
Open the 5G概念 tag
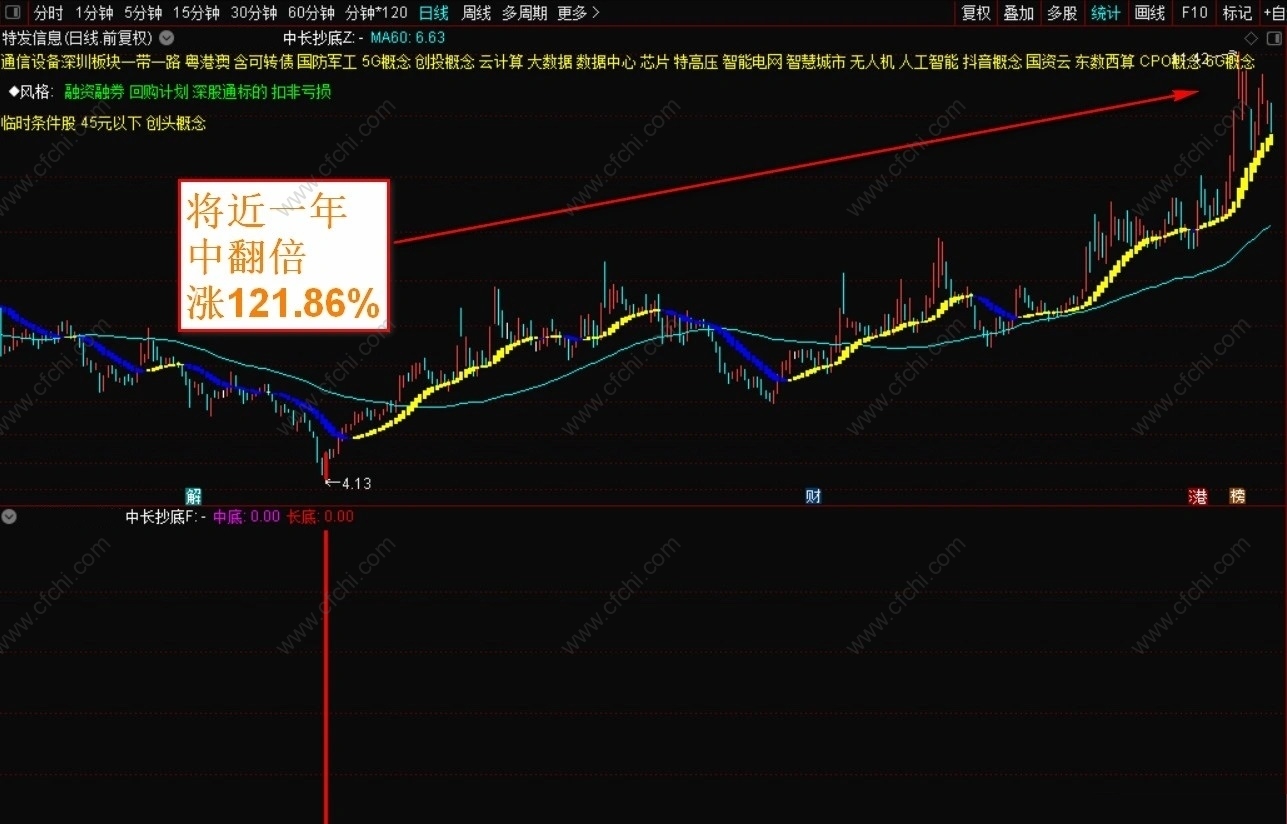(386, 62)
